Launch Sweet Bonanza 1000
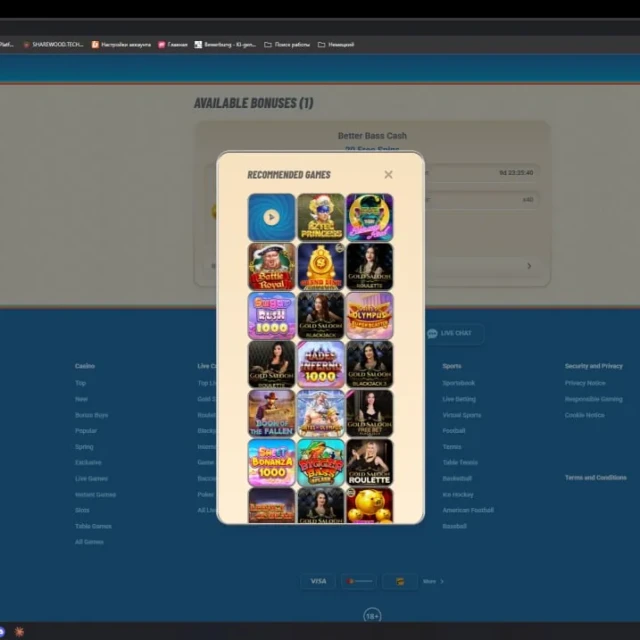Image resolution: width=640 pixels, height=640 pixels. point(271,462)
